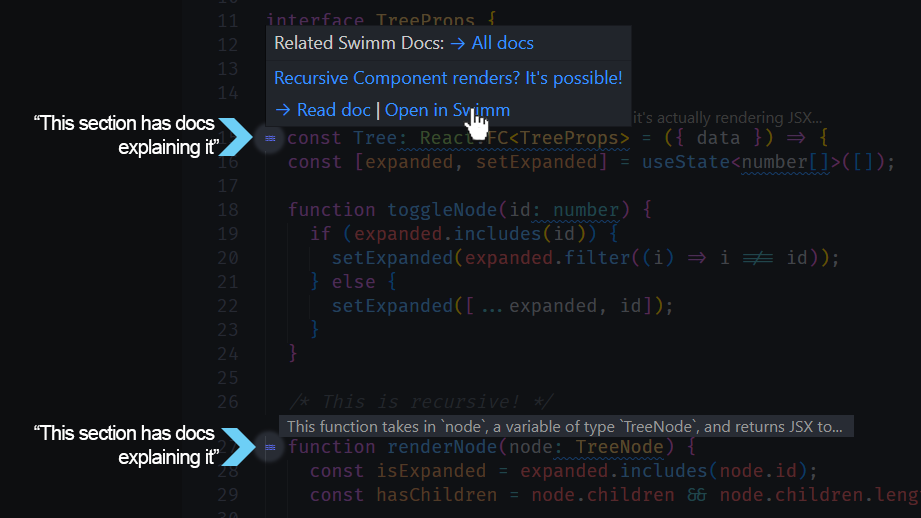Click line number 18 in gutter
Screen dimensions: 921x518
[228, 210]
